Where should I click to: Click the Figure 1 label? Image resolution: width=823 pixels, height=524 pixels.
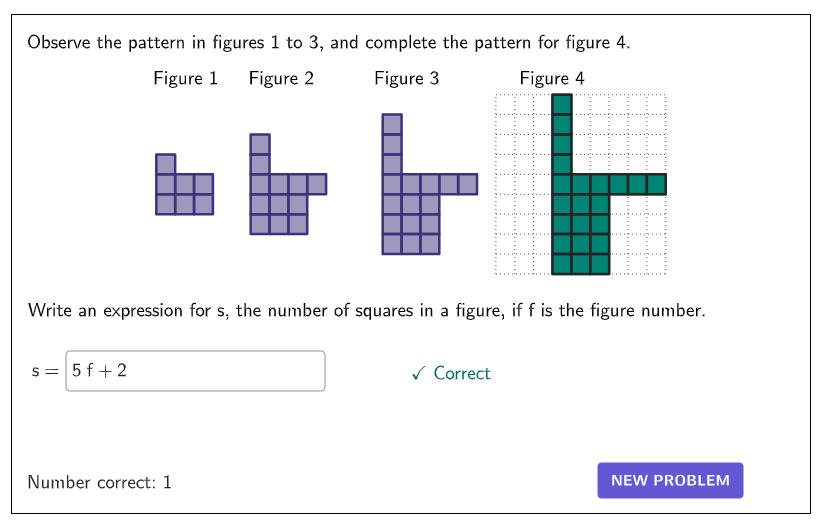coord(185,78)
